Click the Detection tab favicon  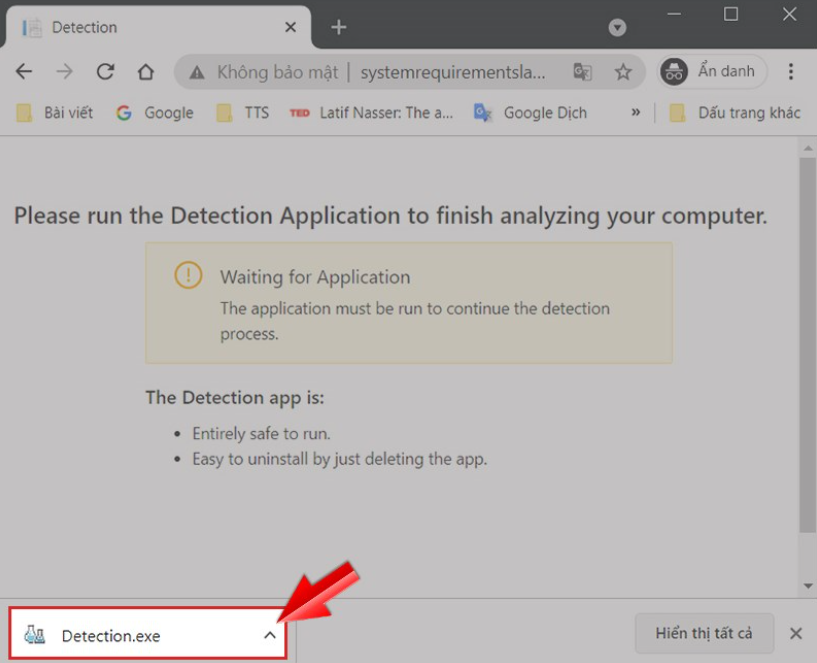coord(32,27)
